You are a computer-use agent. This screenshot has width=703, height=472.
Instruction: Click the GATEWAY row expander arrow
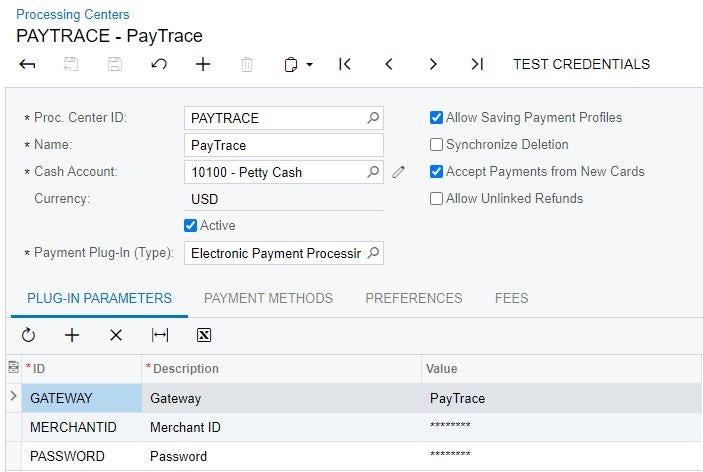click(13, 396)
